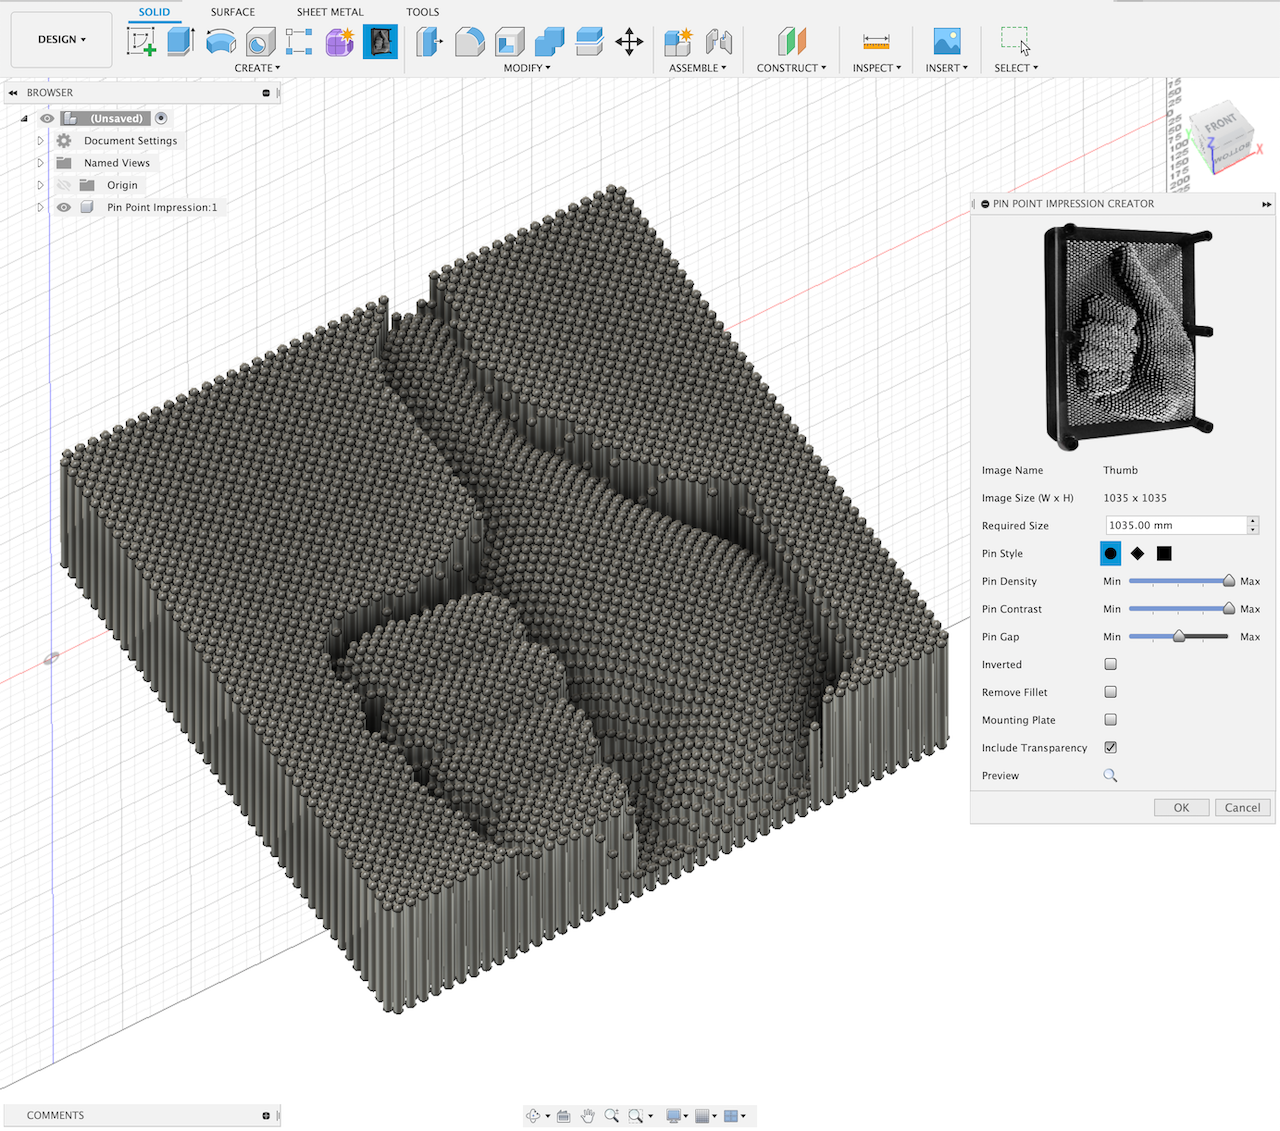Click the Insert image icon
The image size is (1280, 1131).
tap(946, 41)
